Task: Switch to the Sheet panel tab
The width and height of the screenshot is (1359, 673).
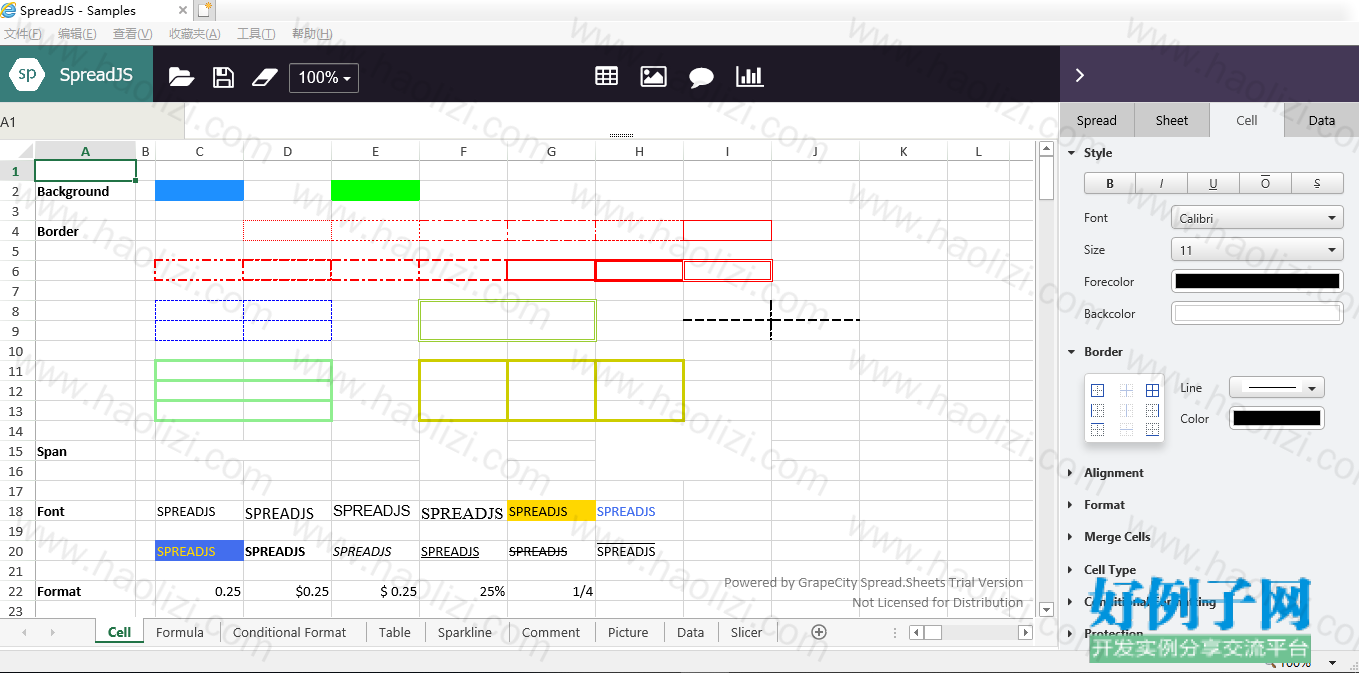Action: click(x=1172, y=120)
